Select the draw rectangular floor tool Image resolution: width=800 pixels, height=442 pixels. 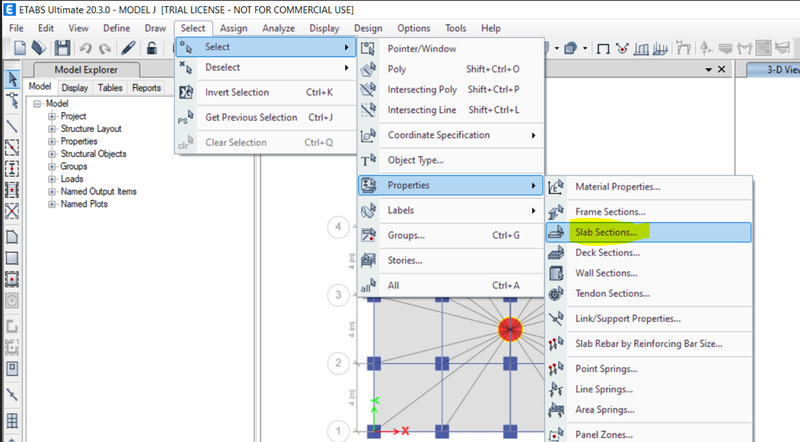[12, 258]
